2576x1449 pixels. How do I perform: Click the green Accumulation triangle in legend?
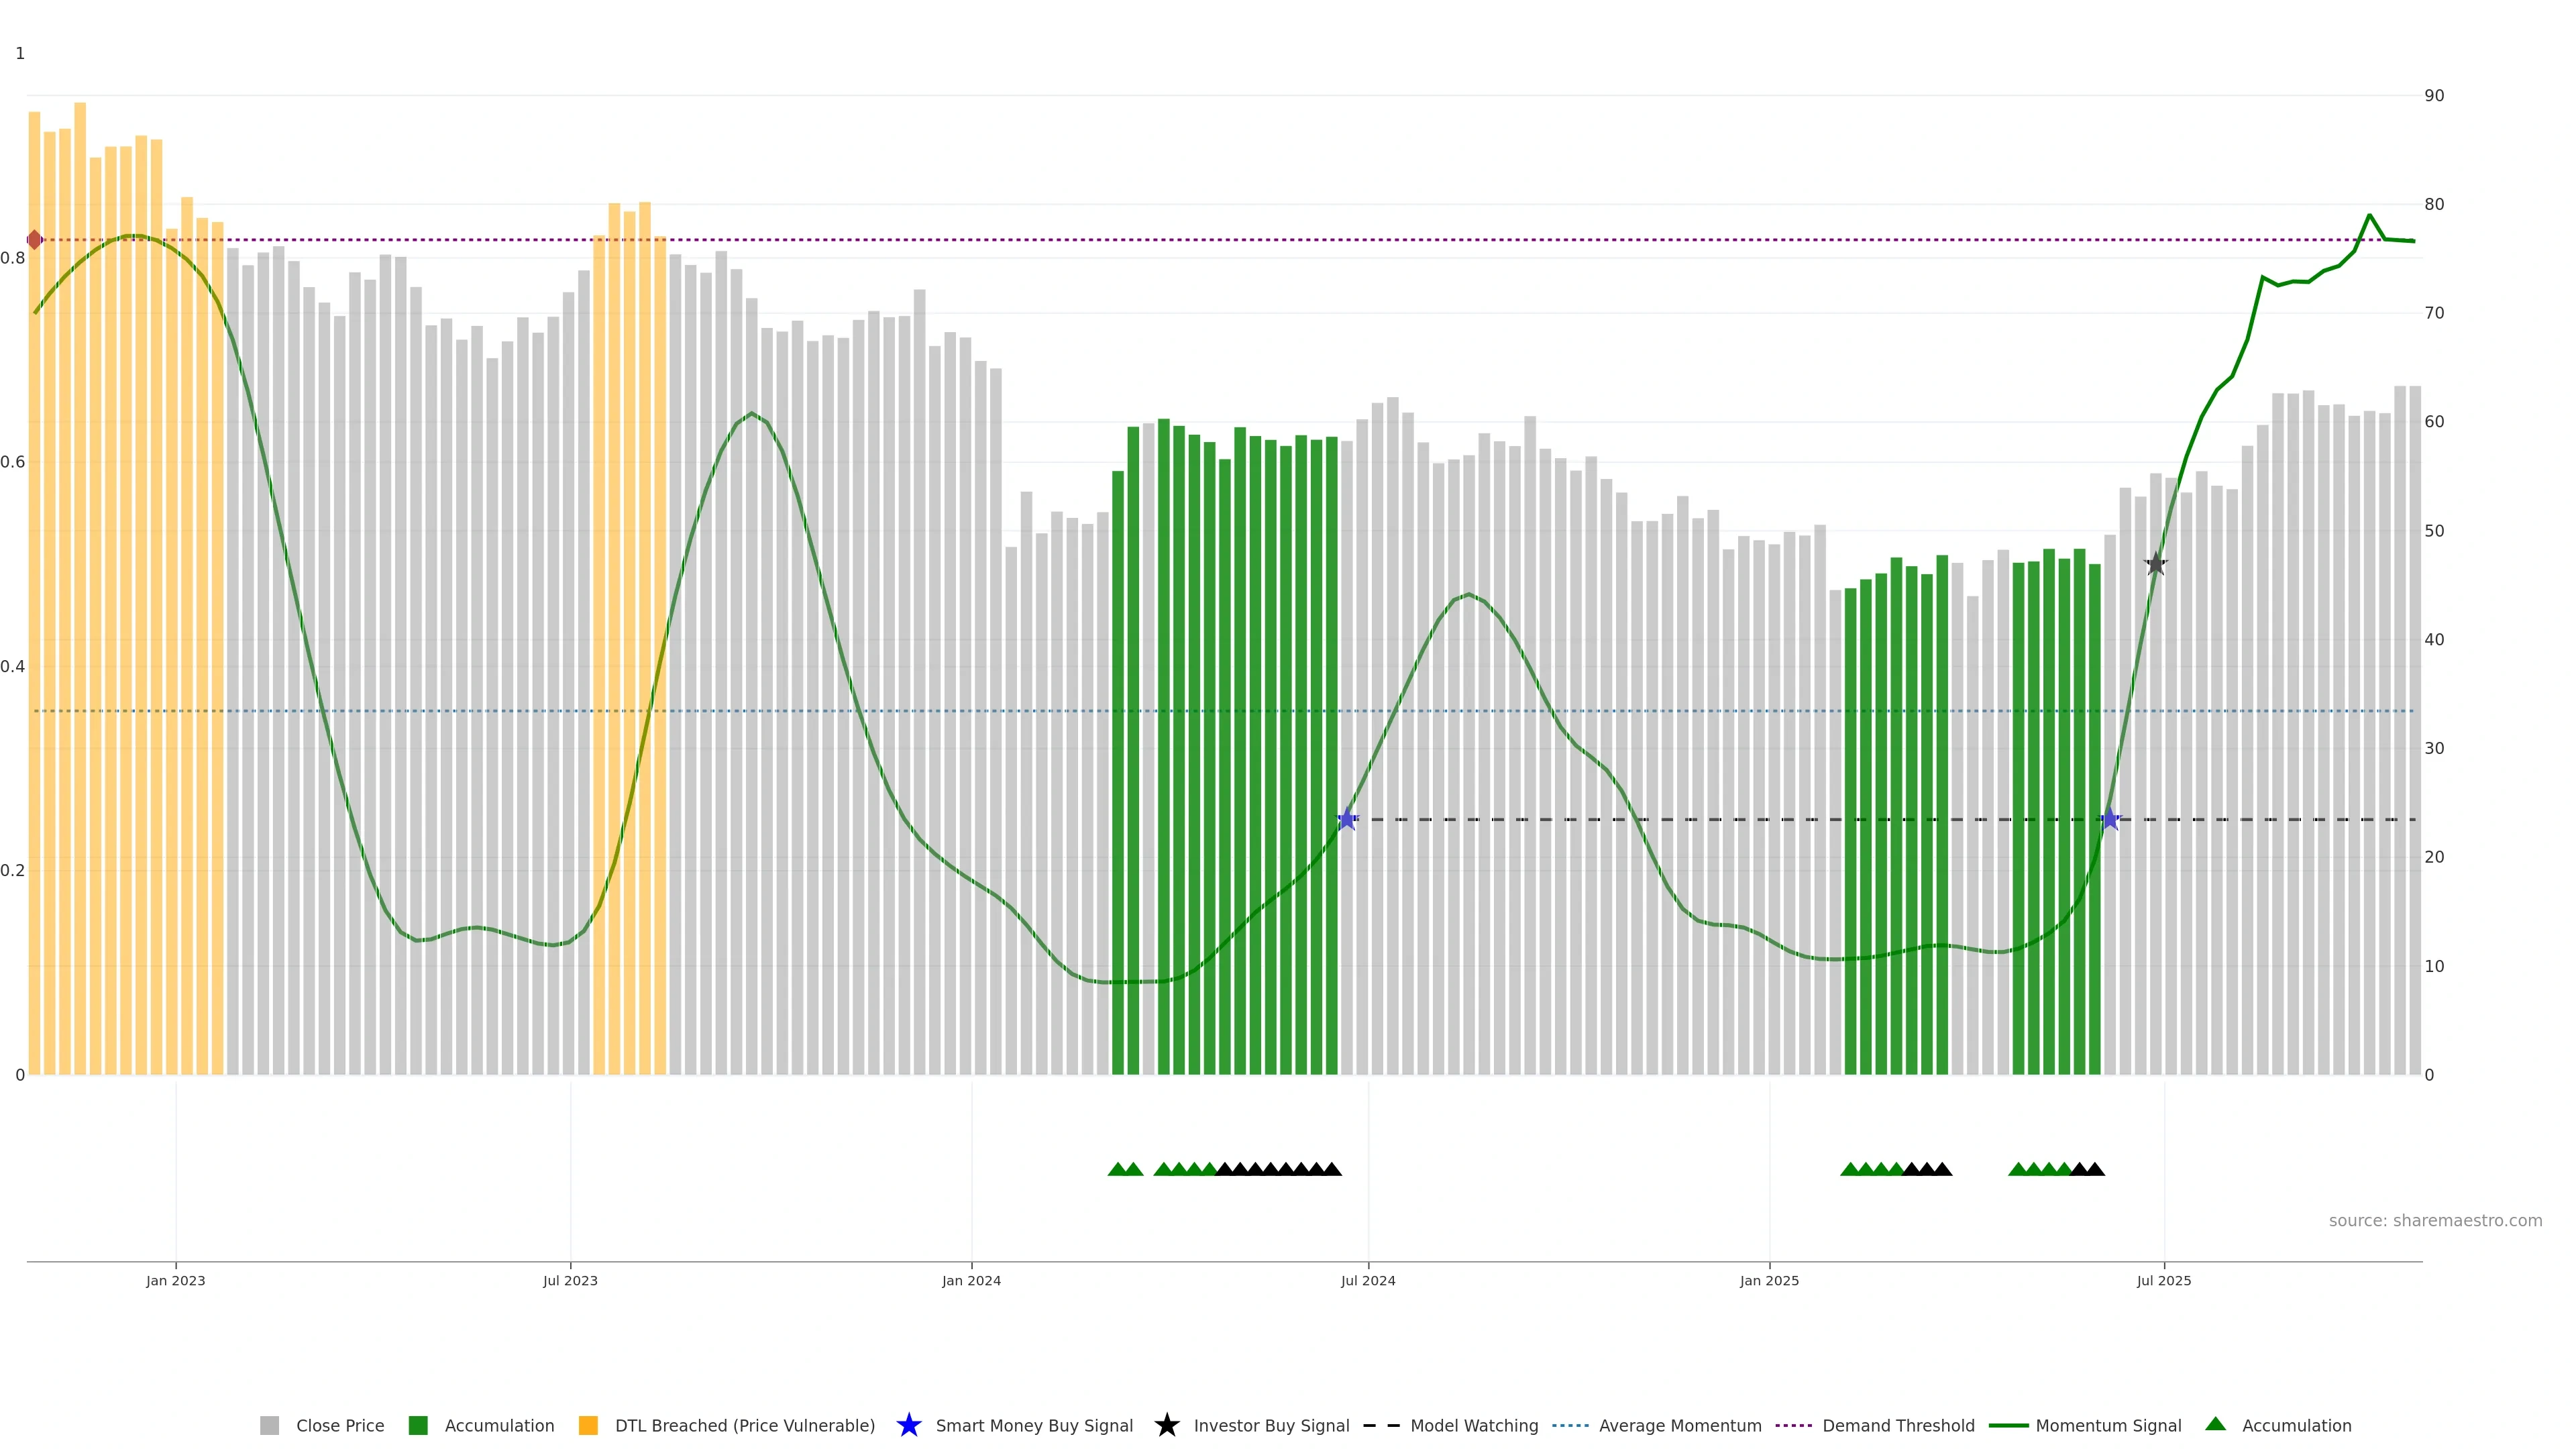pyautogui.click(x=2215, y=1424)
